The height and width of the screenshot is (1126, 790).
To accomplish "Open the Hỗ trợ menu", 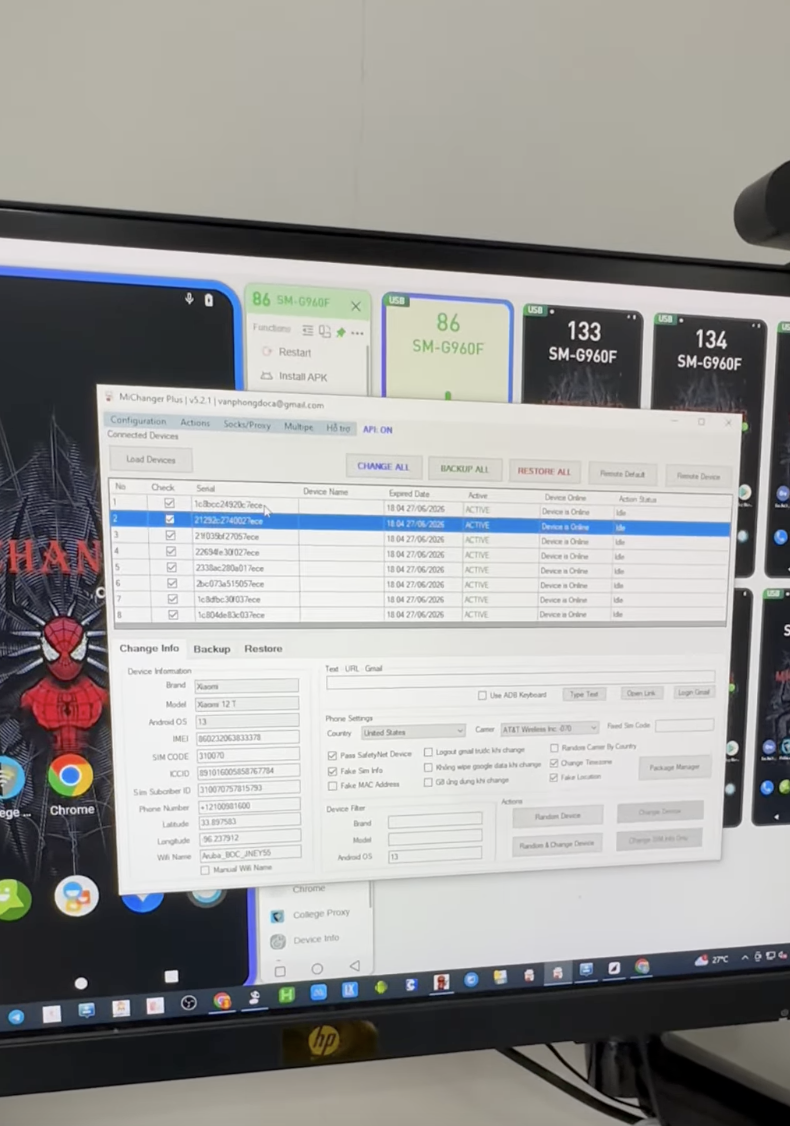I will pos(338,428).
